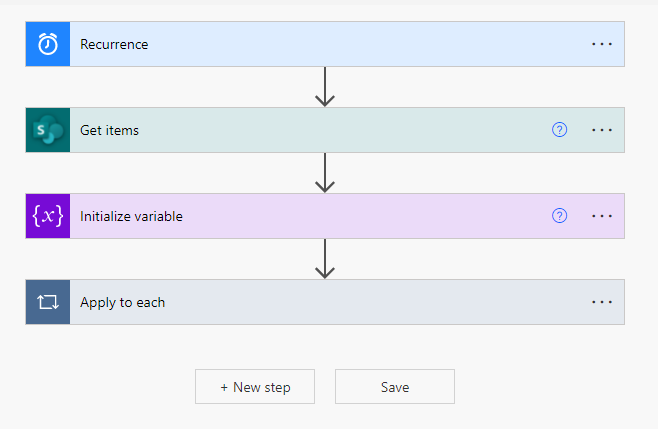Click the SharePoint icon on Get items

[48, 130]
